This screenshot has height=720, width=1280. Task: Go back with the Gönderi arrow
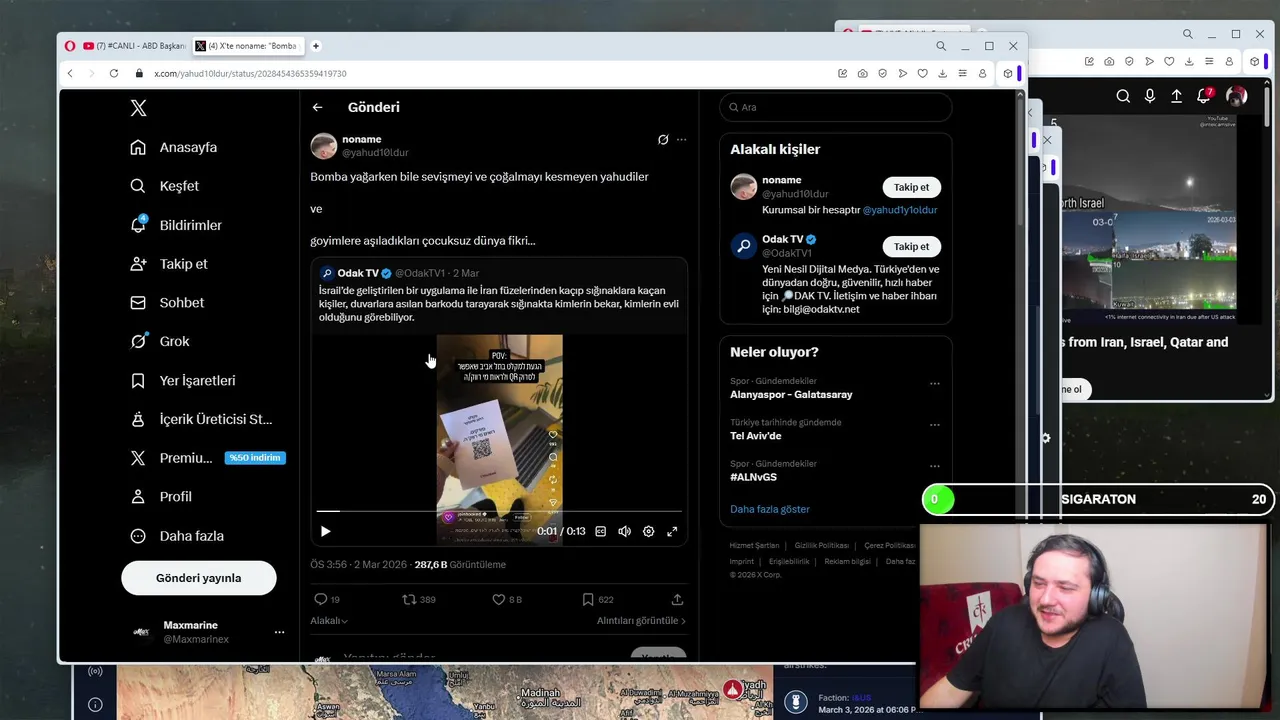pos(317,107)
